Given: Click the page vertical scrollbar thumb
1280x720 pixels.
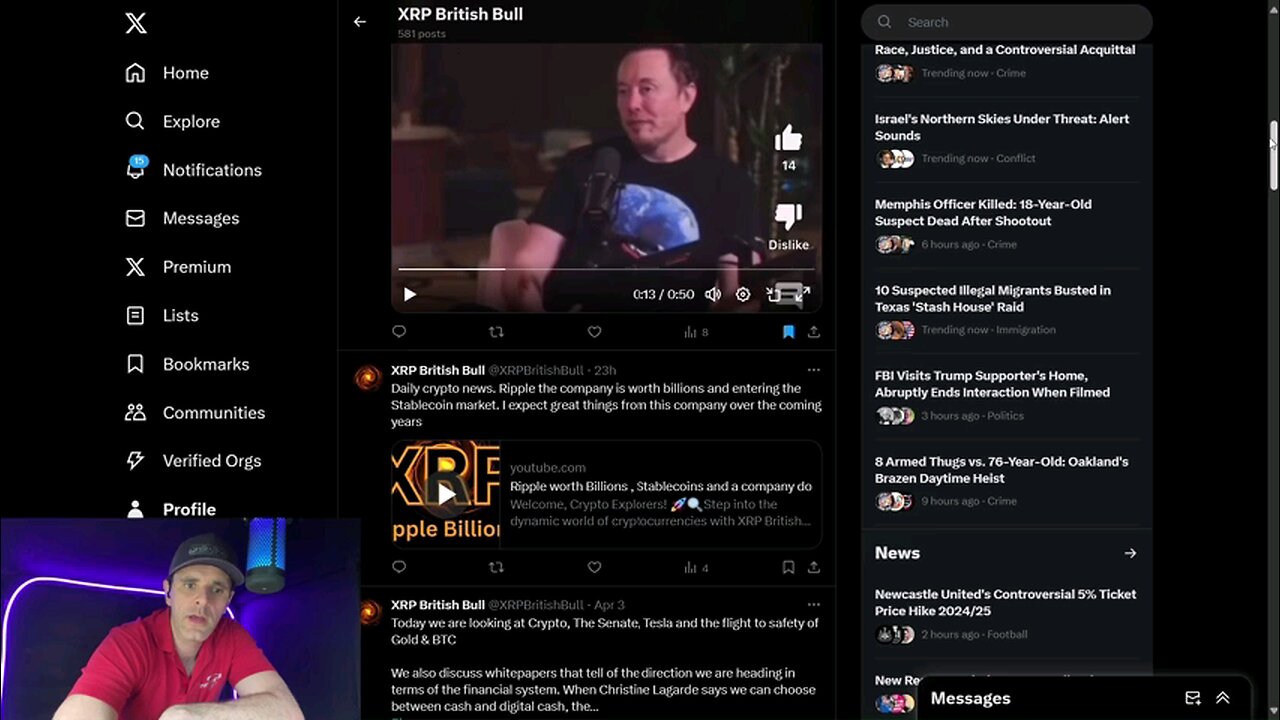Looking at the screenshot, I should 1274,155.
